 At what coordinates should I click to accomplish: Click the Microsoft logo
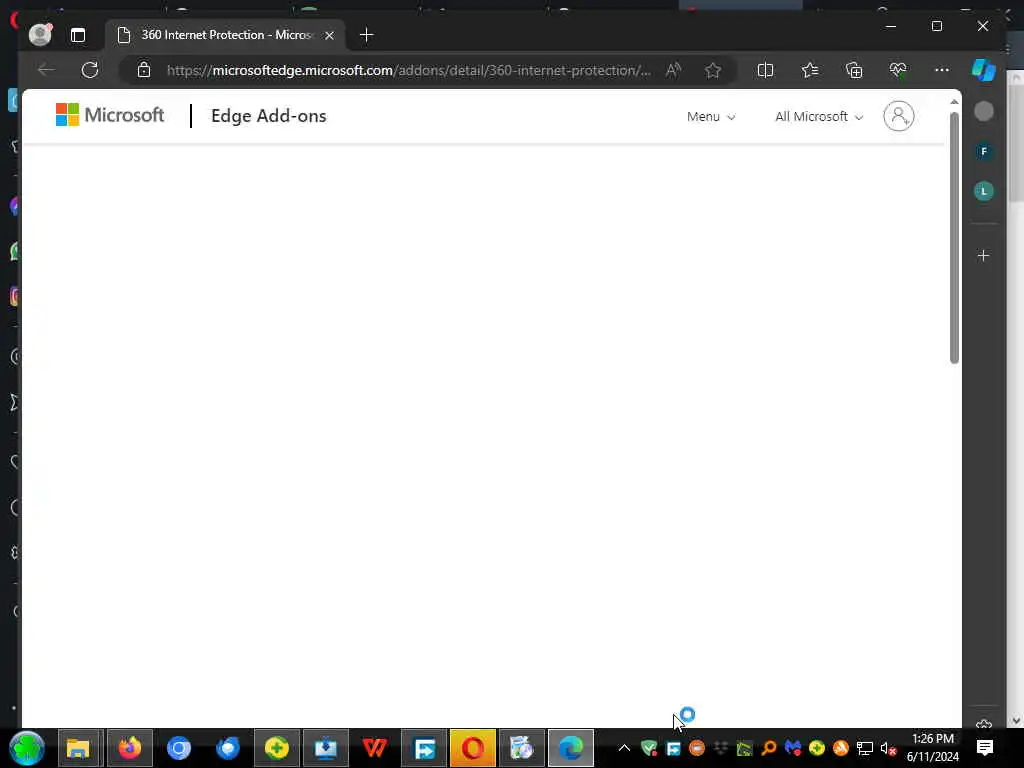point(110,115)
